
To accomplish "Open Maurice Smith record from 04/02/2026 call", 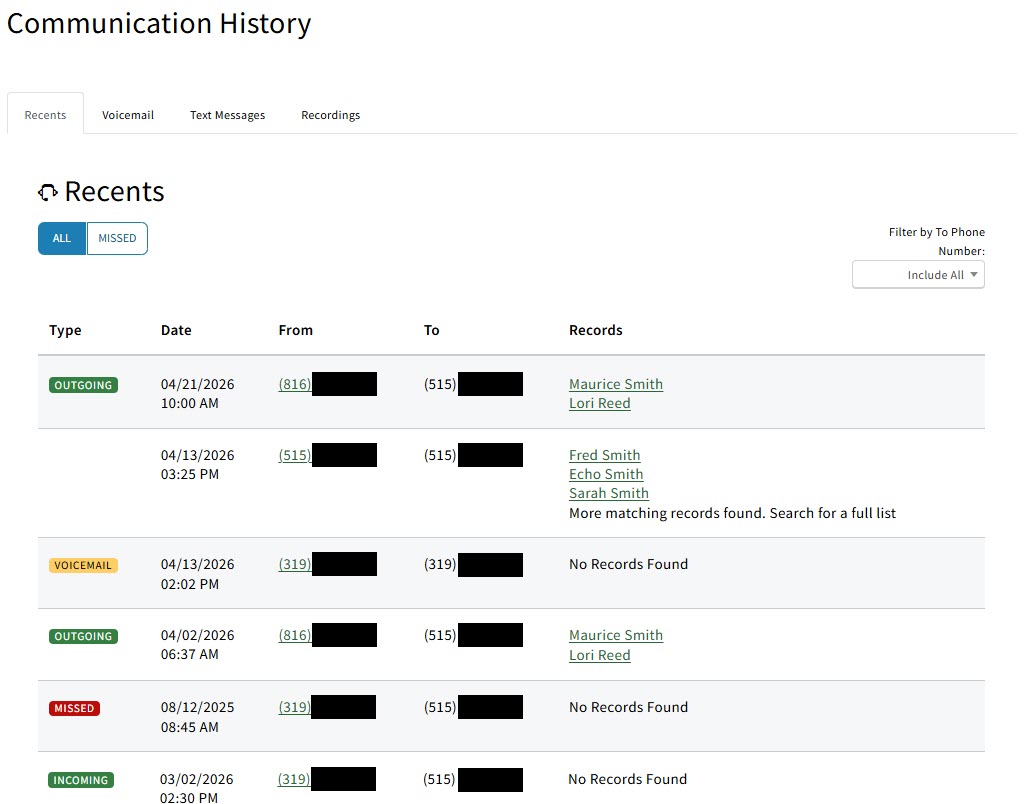I will 616,635.
